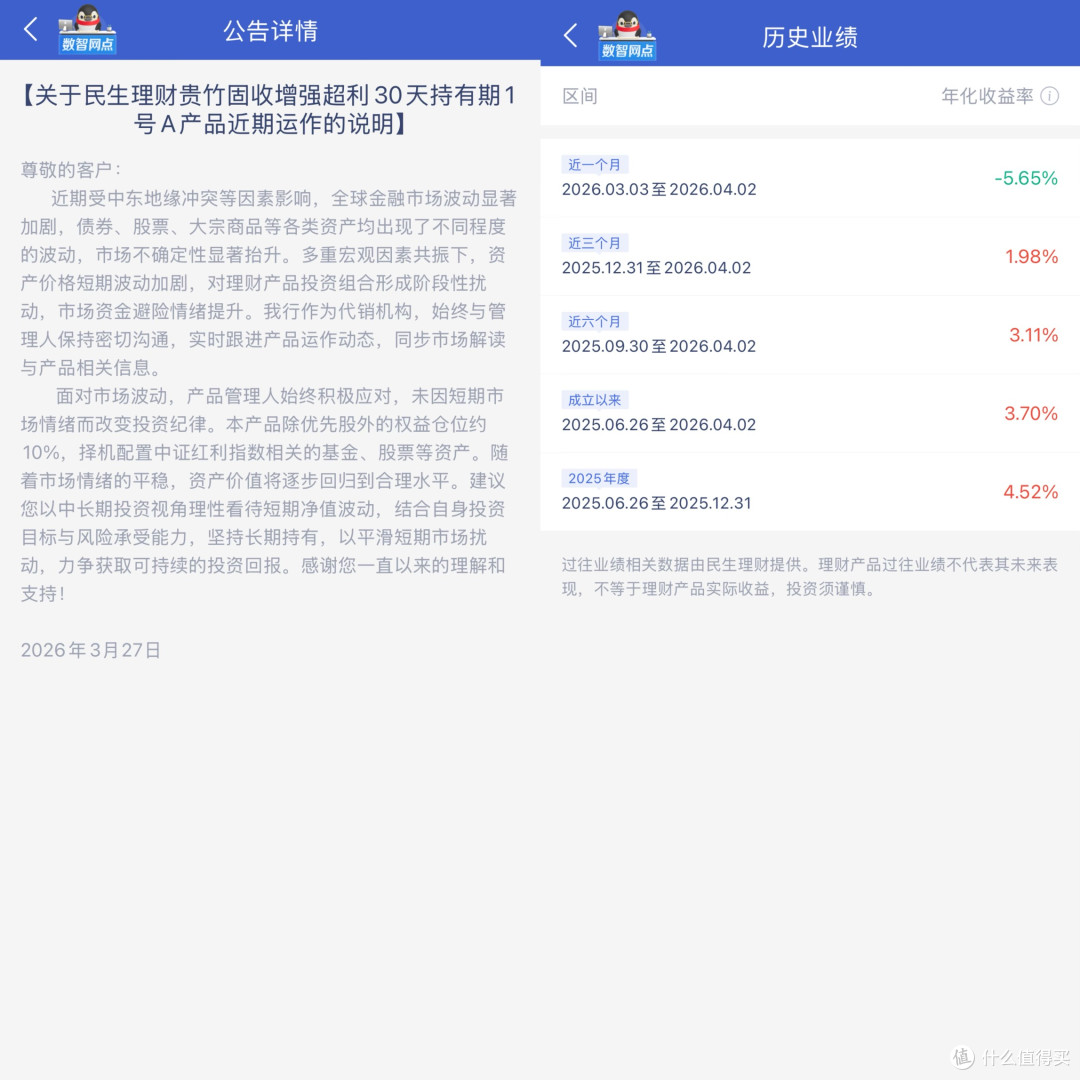1080x1080 pixels.
Task: Tap the 3.11% return value
Action: [1033, 335]
